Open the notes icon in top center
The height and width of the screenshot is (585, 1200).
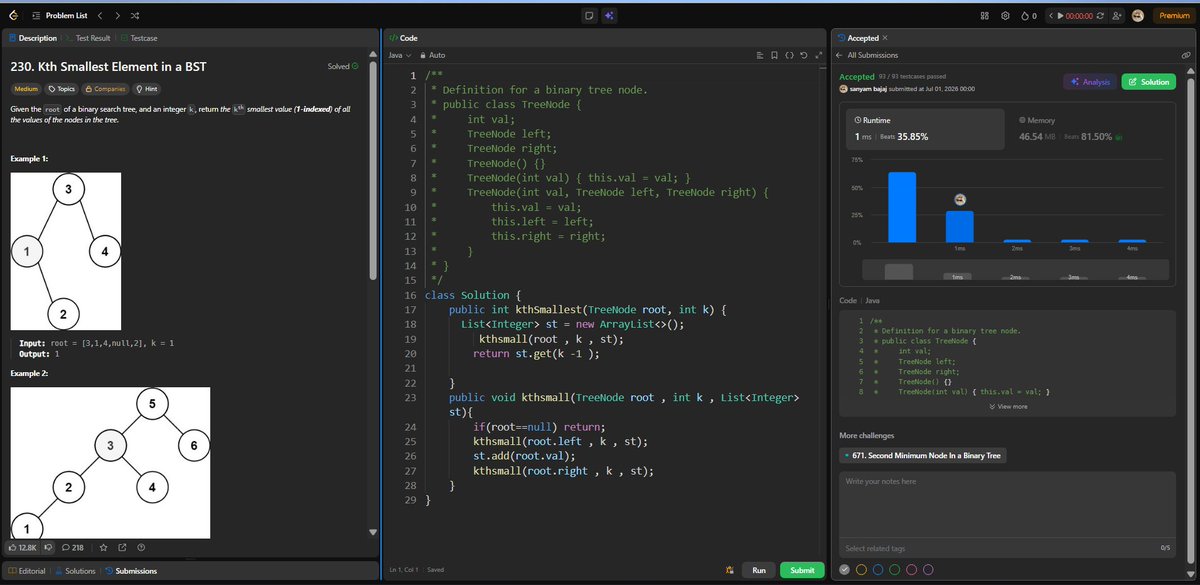[x=590, y=16]
